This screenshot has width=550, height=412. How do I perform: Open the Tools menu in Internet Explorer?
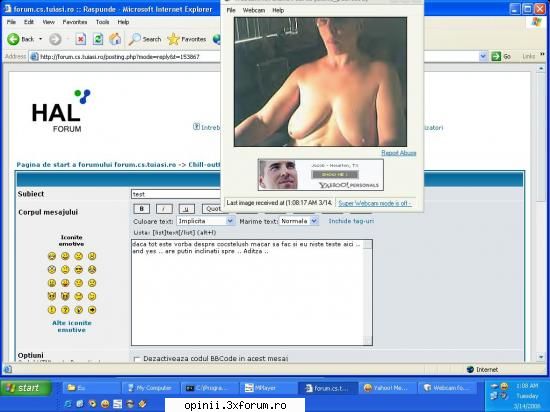tap(102, 22)
